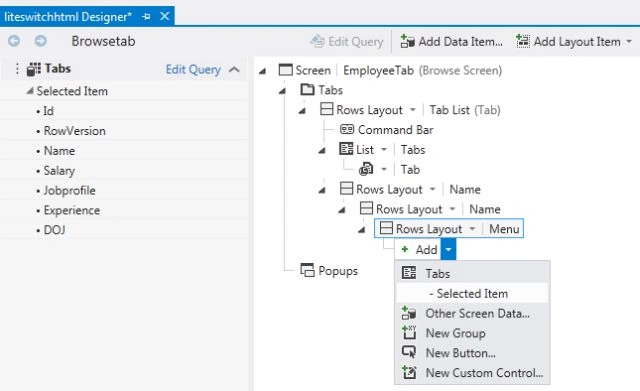Collapse the Menu Rows Layout node

click(x=362, y=230)
